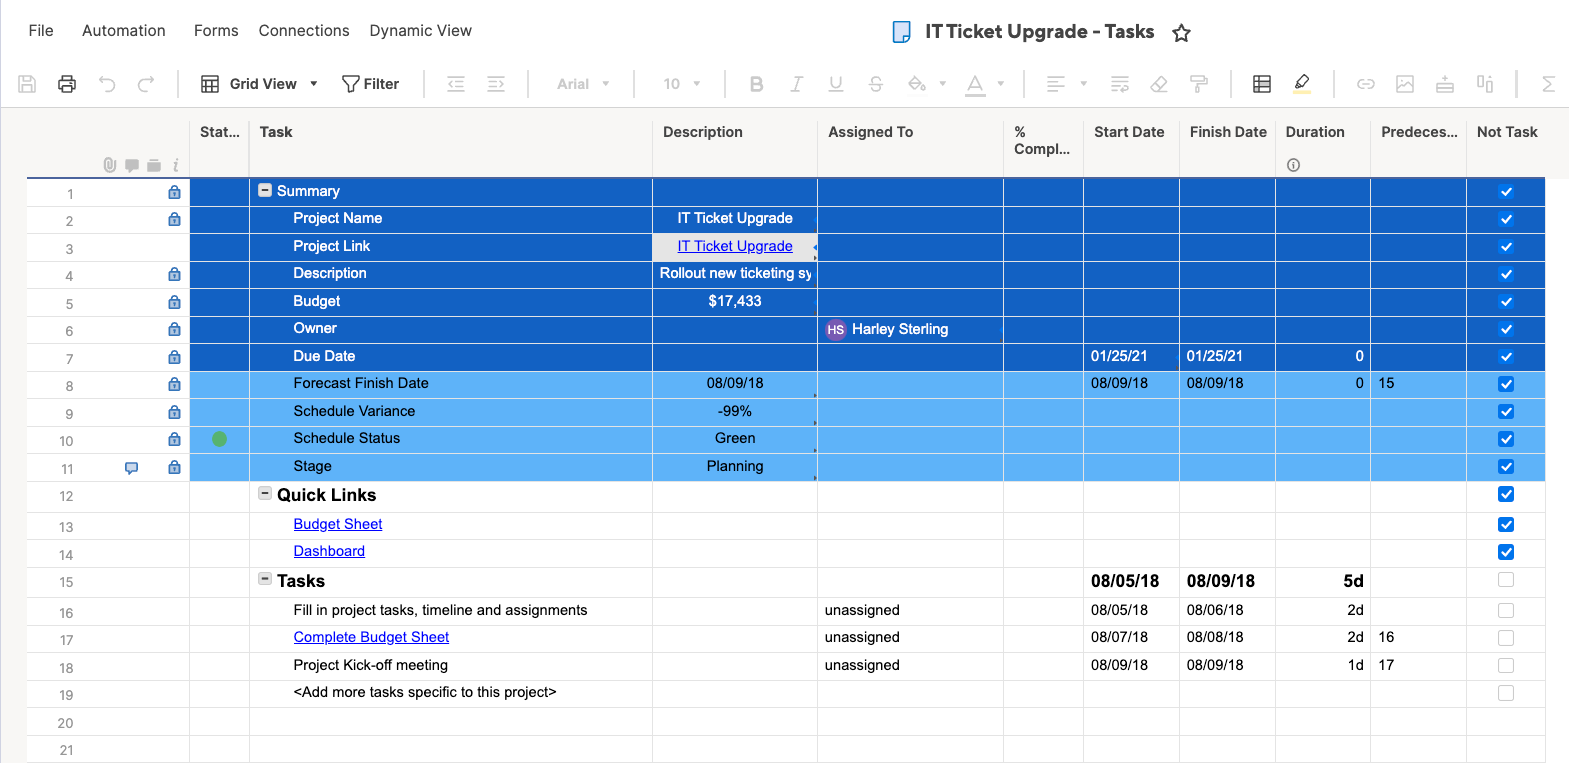Outdent the selected row

tap(456, 84)
